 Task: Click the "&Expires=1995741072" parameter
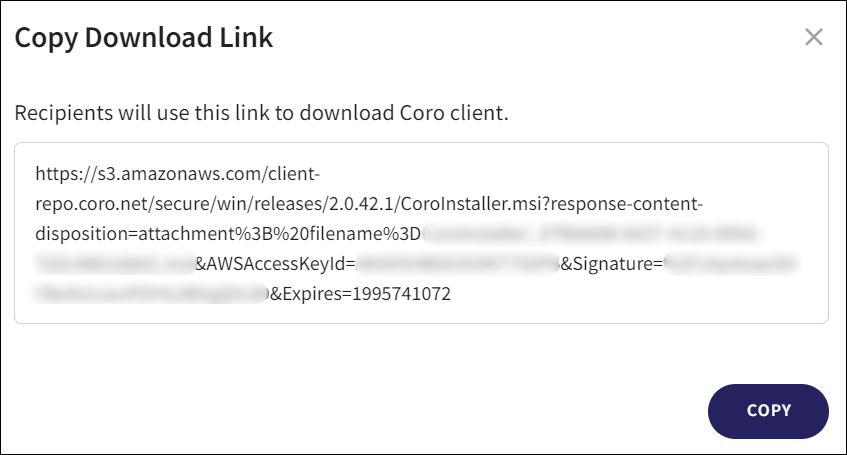click(361, 295)
